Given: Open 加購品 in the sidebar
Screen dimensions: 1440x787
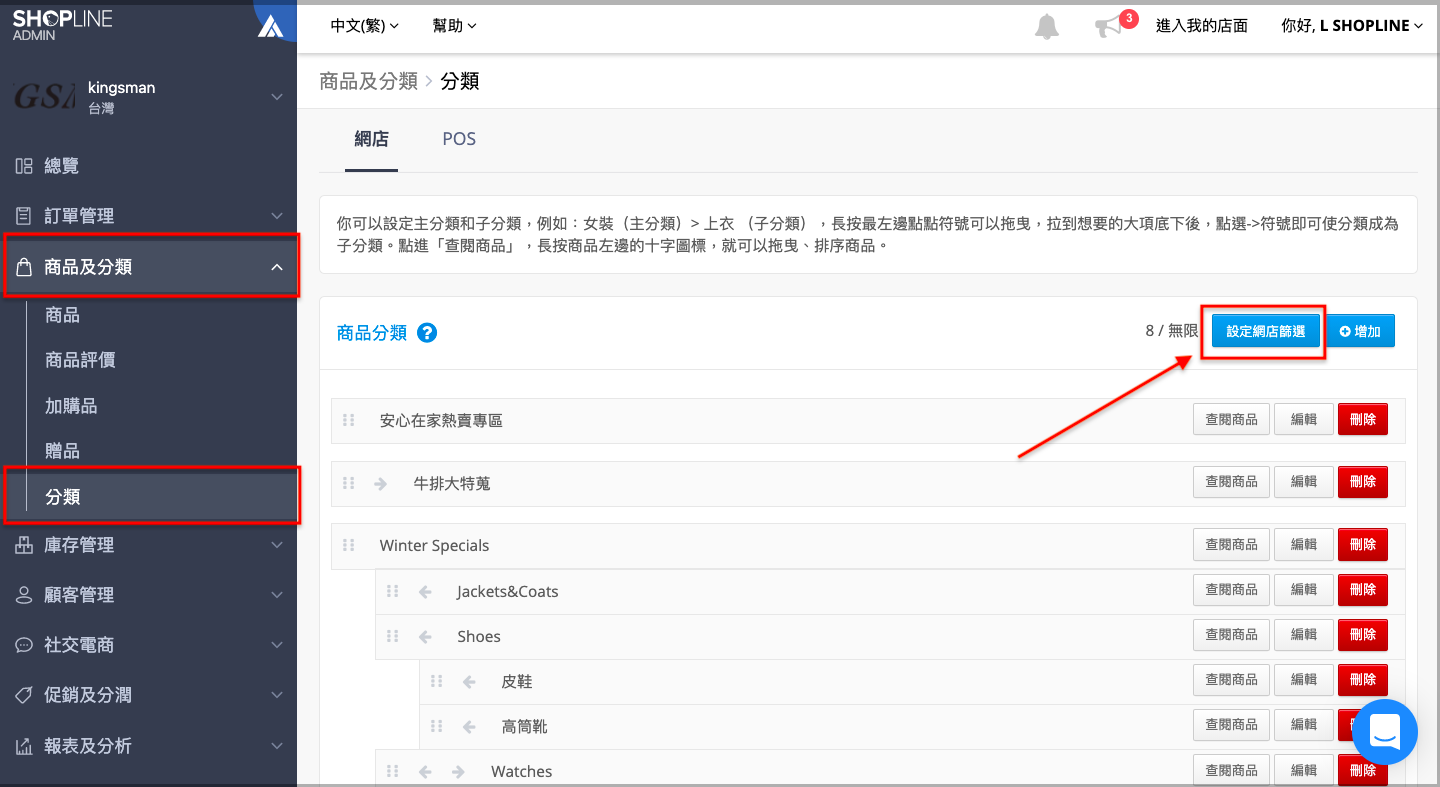Looking at the screenshot, I should pos(71,406).
